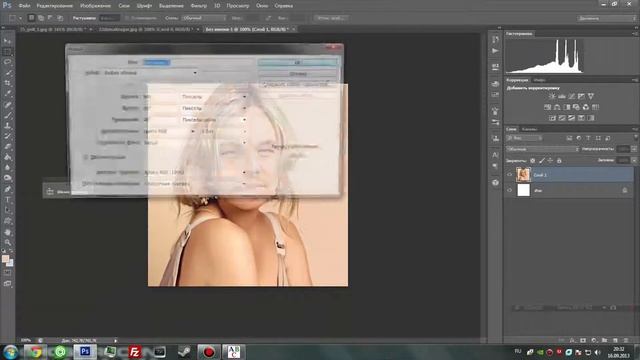Viewport: 640px width, 360px height.
Task: Select the Eraser tool
Action: tap(7, 147)
